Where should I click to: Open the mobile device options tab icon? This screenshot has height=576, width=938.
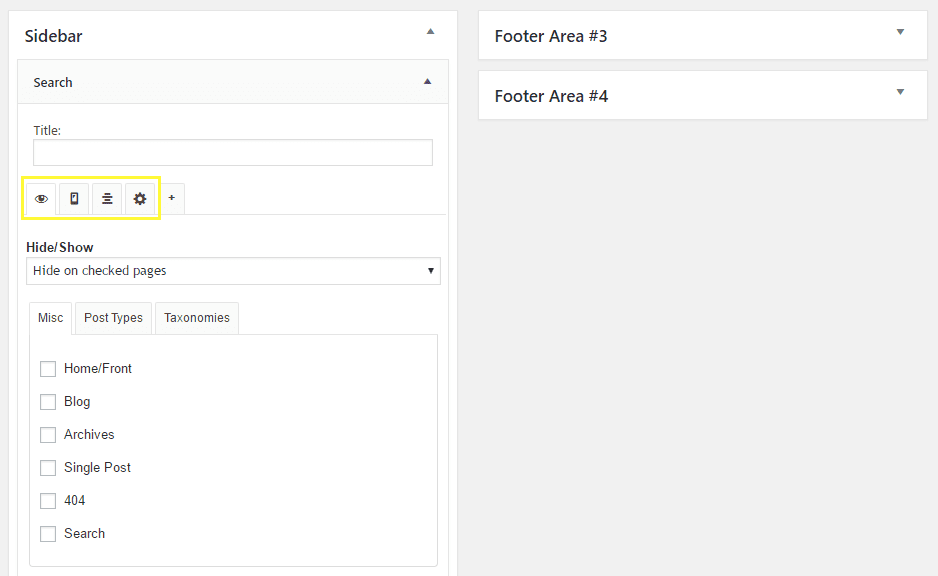(73, 198)
